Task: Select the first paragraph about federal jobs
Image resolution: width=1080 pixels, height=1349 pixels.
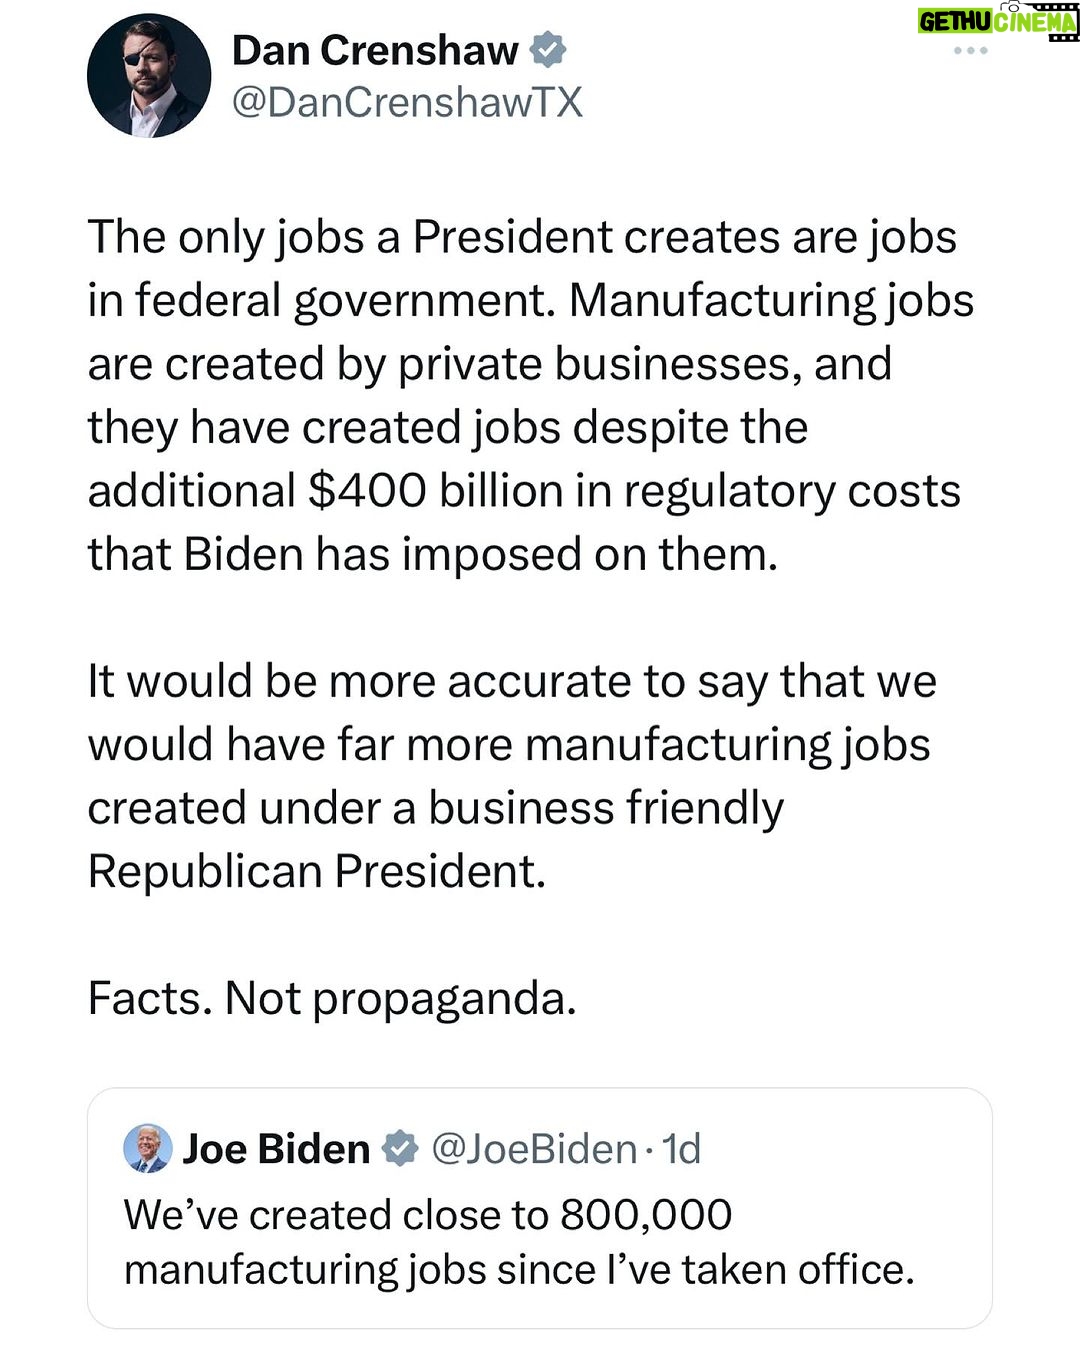Action: click(x=531, y=395)
